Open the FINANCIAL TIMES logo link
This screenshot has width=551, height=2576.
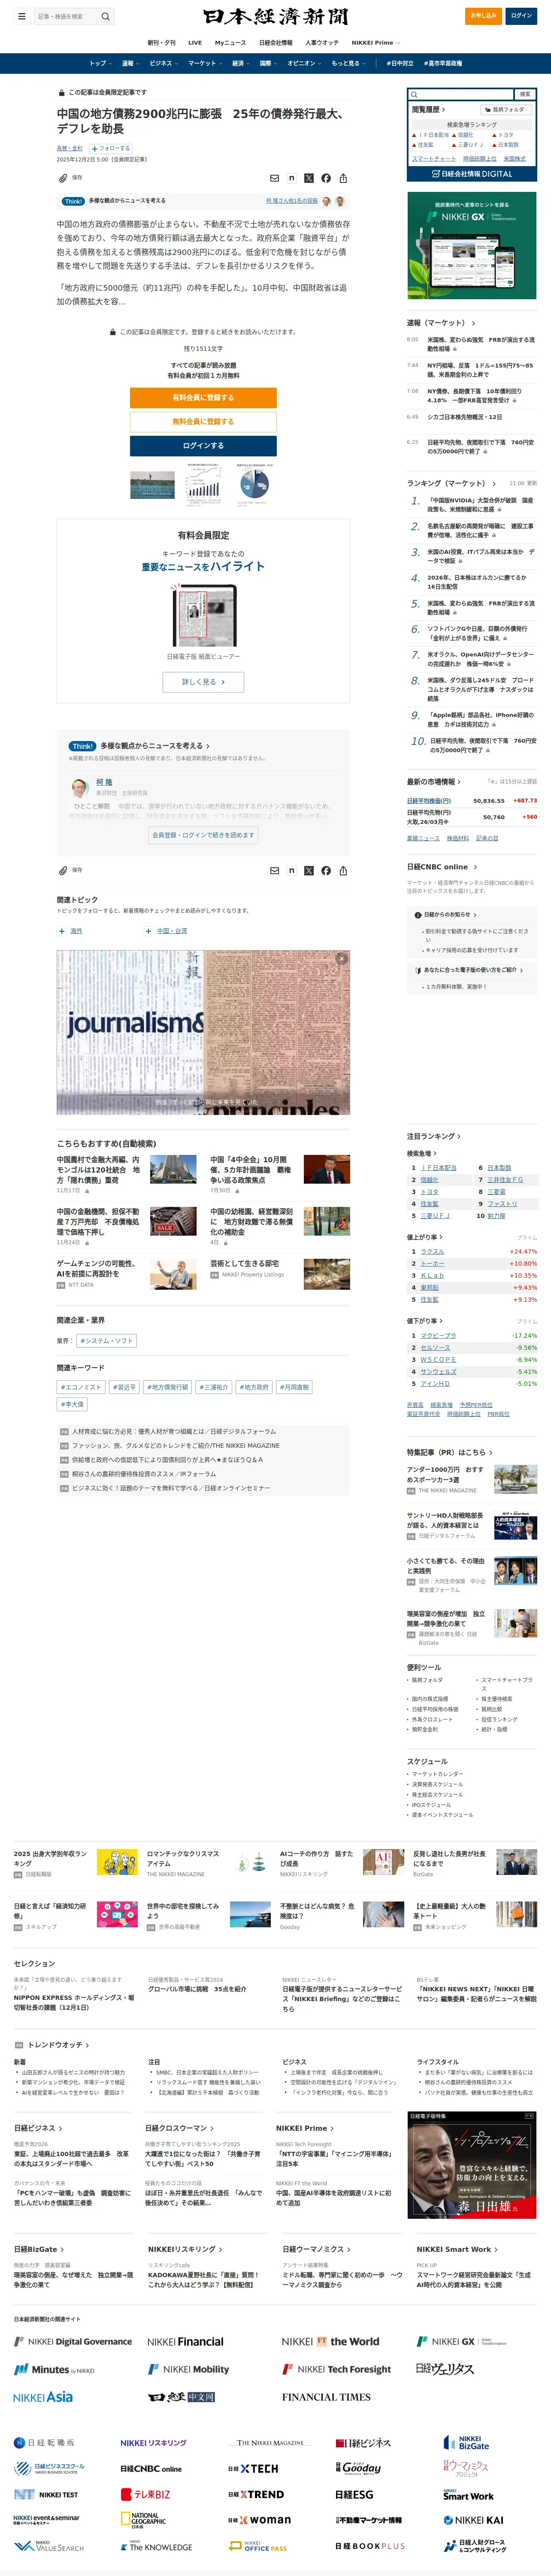coord(326,2397)
